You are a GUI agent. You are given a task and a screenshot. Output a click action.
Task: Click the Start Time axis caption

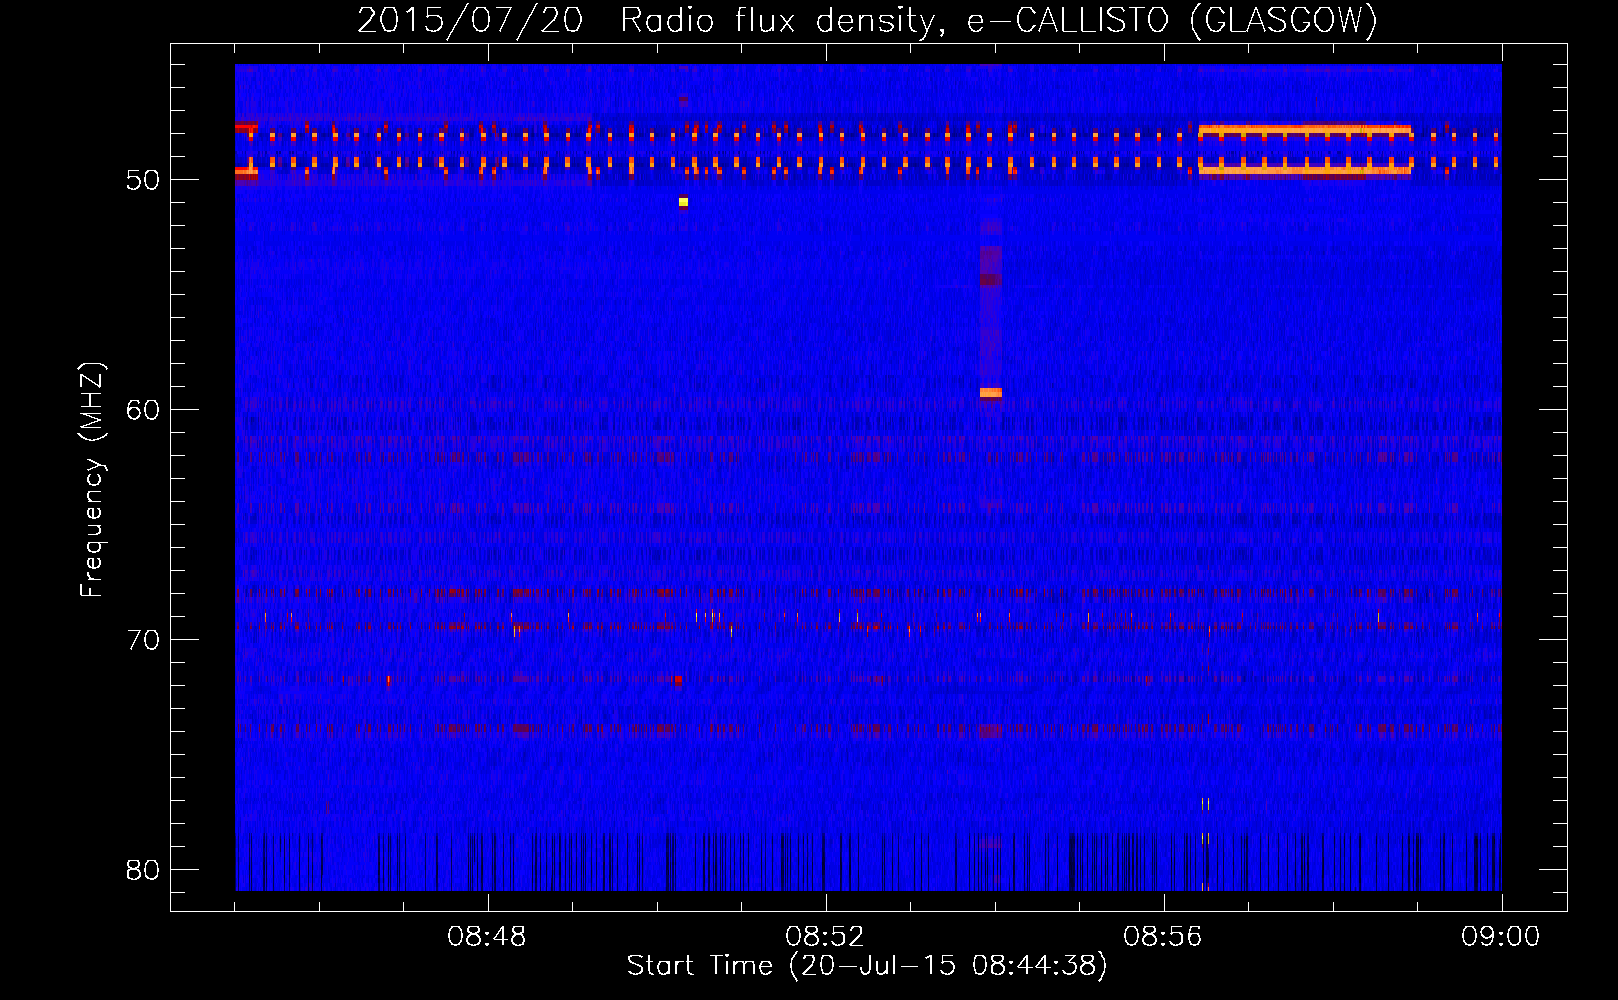point(867,966)
